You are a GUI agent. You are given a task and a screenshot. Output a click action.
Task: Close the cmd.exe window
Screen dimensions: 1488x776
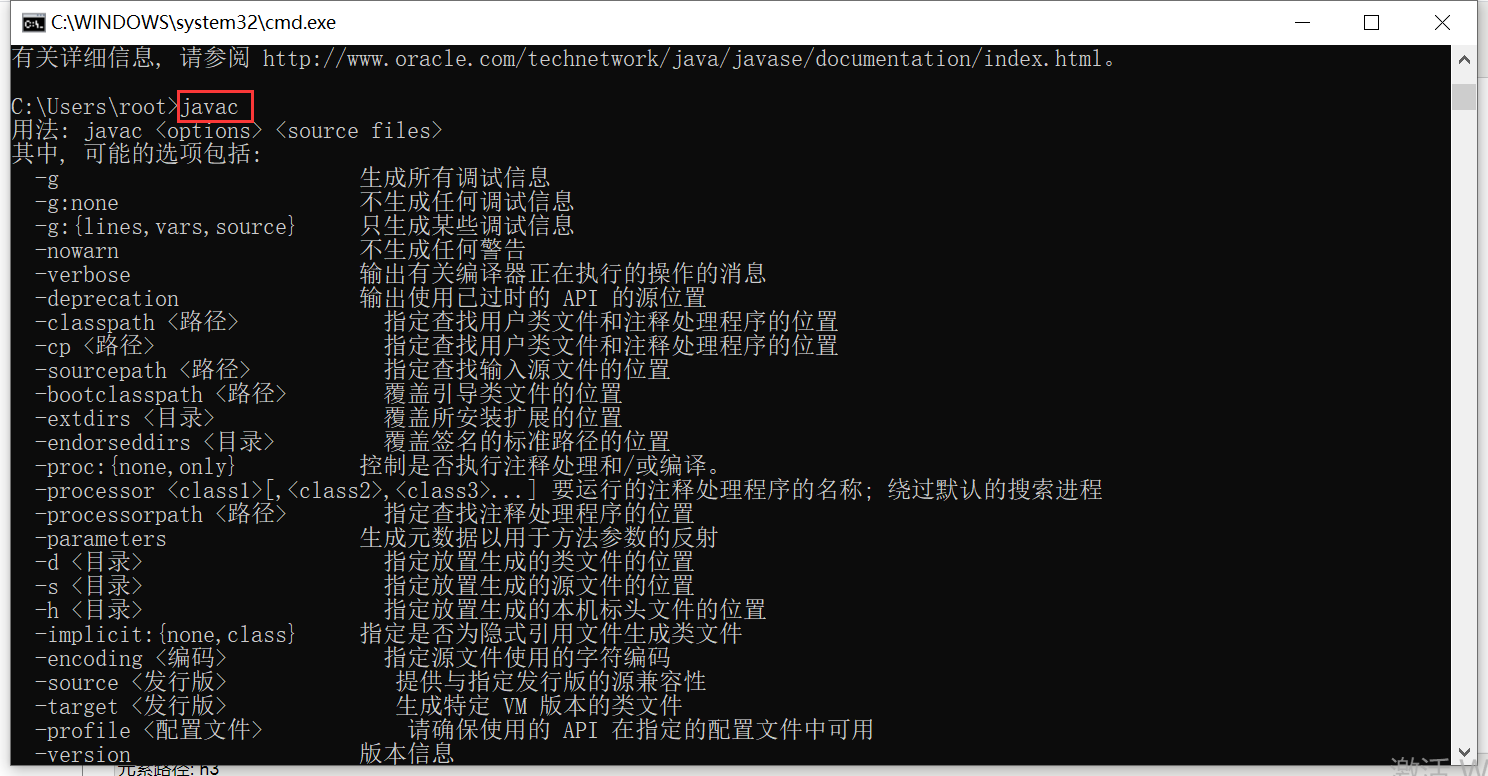coord(1442,22)
